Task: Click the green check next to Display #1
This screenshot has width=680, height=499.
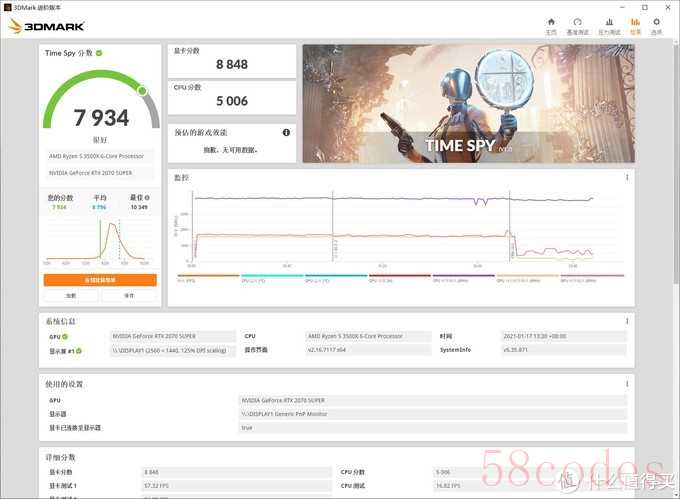Action: 79,351
